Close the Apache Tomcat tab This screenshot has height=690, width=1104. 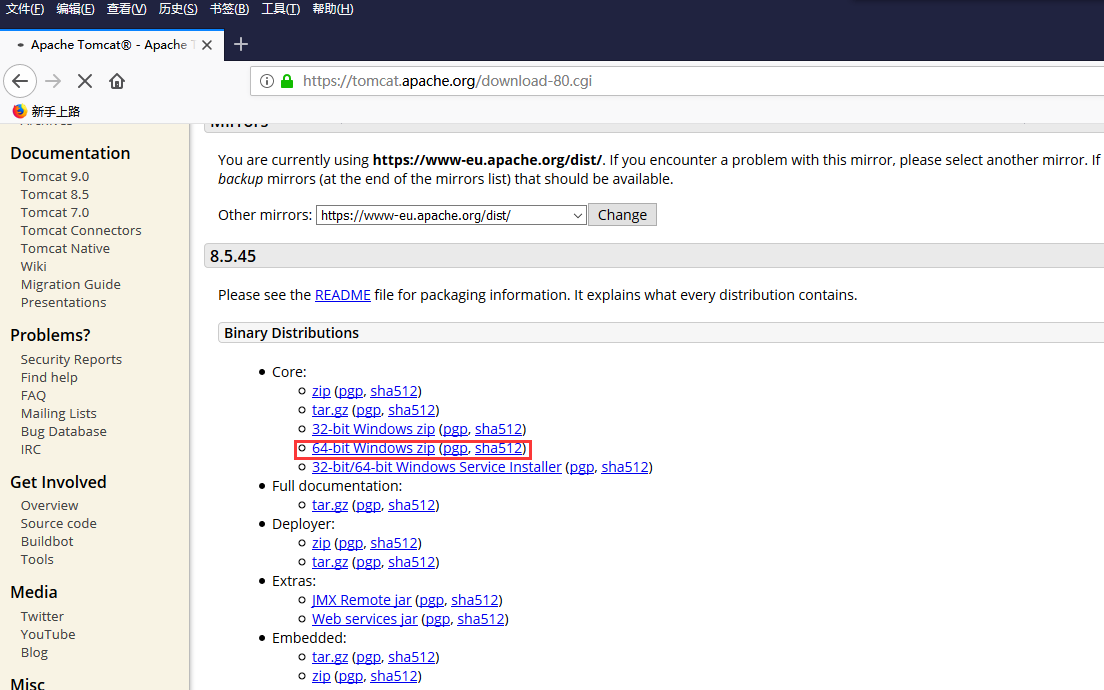click(207, 45)
